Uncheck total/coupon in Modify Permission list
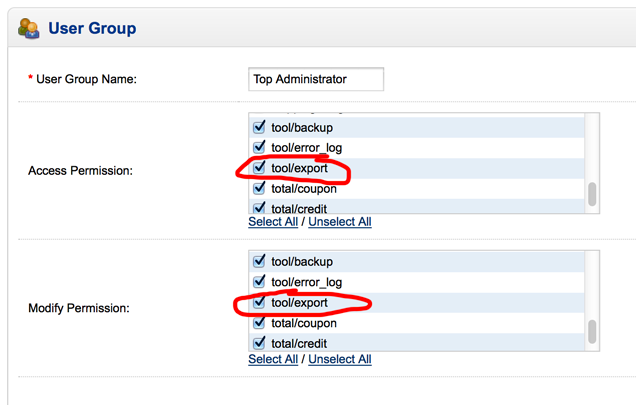This screenshot has width=636, height=405. pos(259,323)
